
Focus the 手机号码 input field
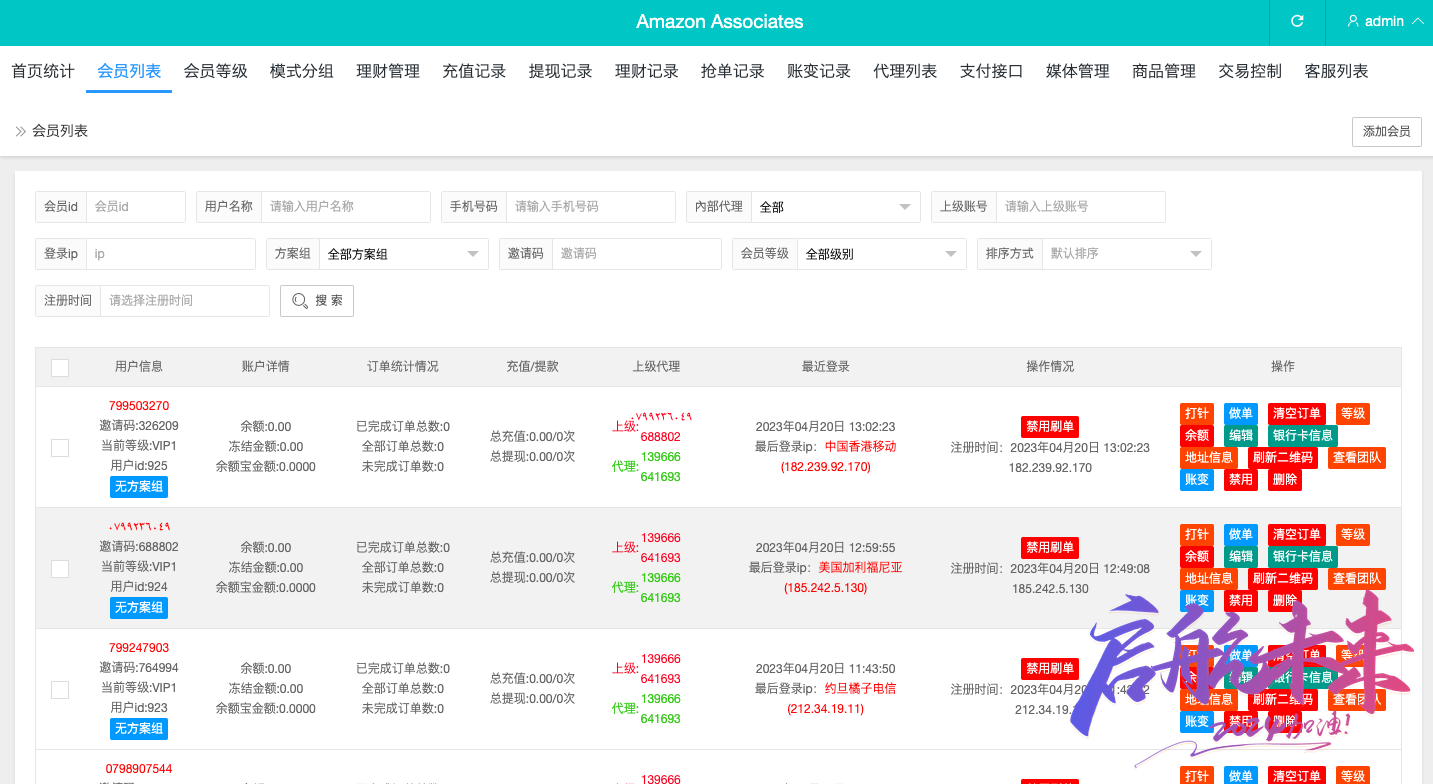coord(591,207)
